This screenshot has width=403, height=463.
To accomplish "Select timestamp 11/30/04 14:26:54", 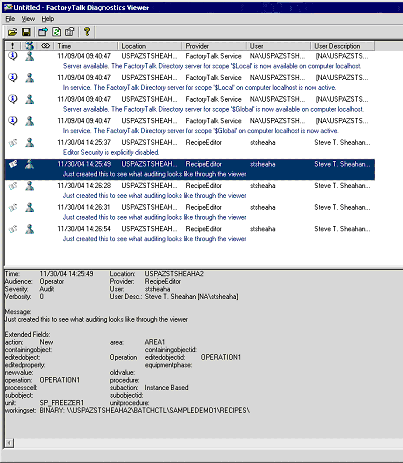I will tap(84, 229).
